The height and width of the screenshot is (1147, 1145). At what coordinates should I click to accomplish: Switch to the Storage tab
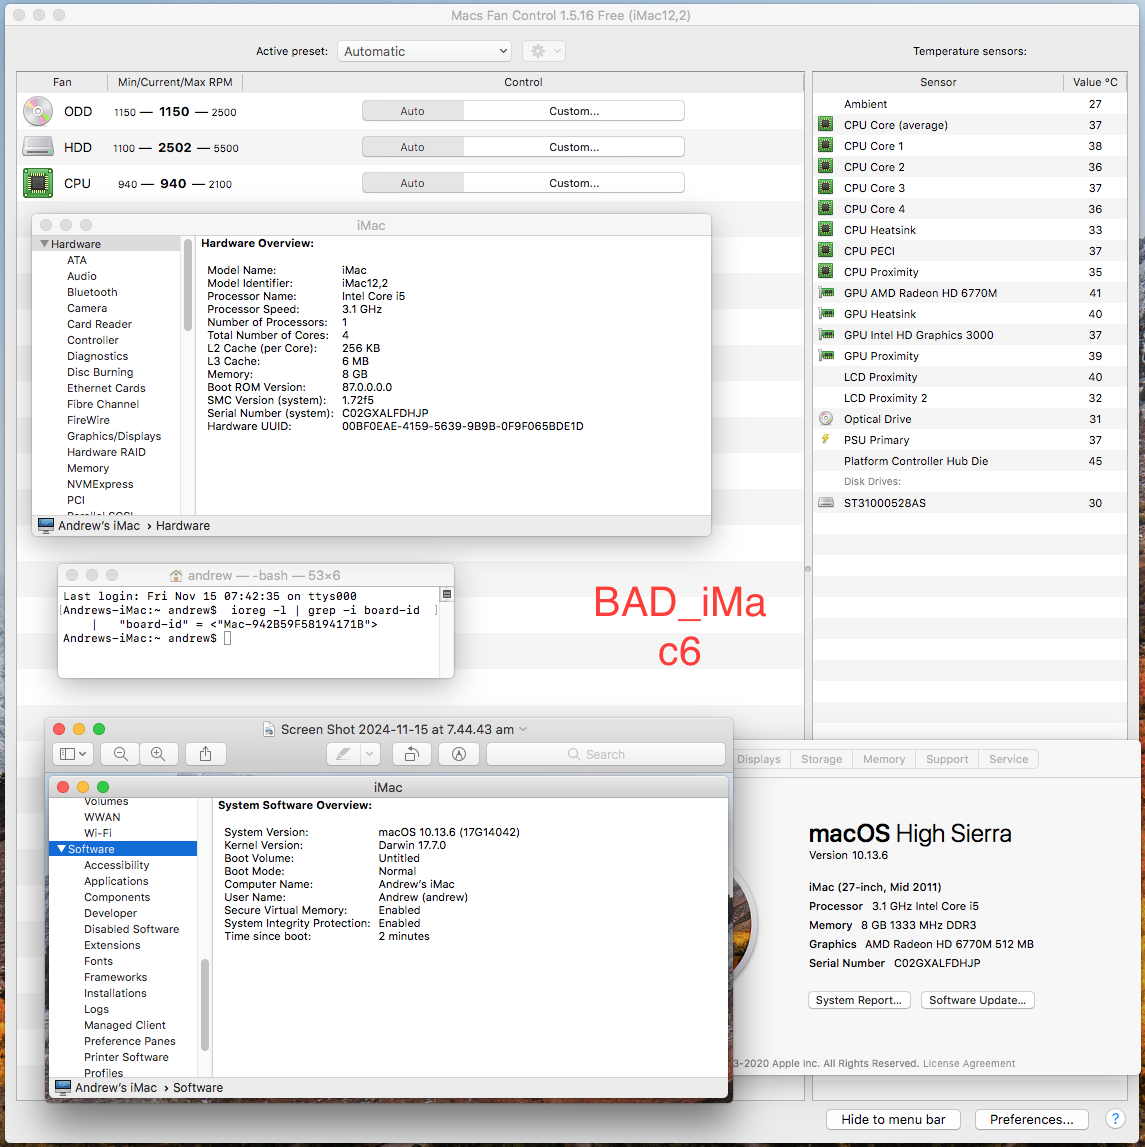point(822,759)
